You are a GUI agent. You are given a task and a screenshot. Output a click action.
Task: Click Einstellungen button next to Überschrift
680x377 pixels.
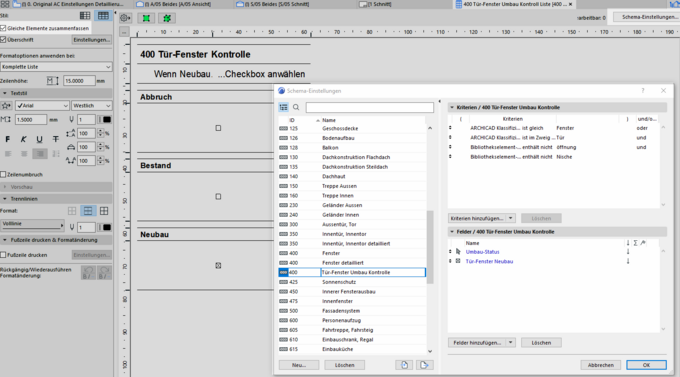[x=92, y=39]
